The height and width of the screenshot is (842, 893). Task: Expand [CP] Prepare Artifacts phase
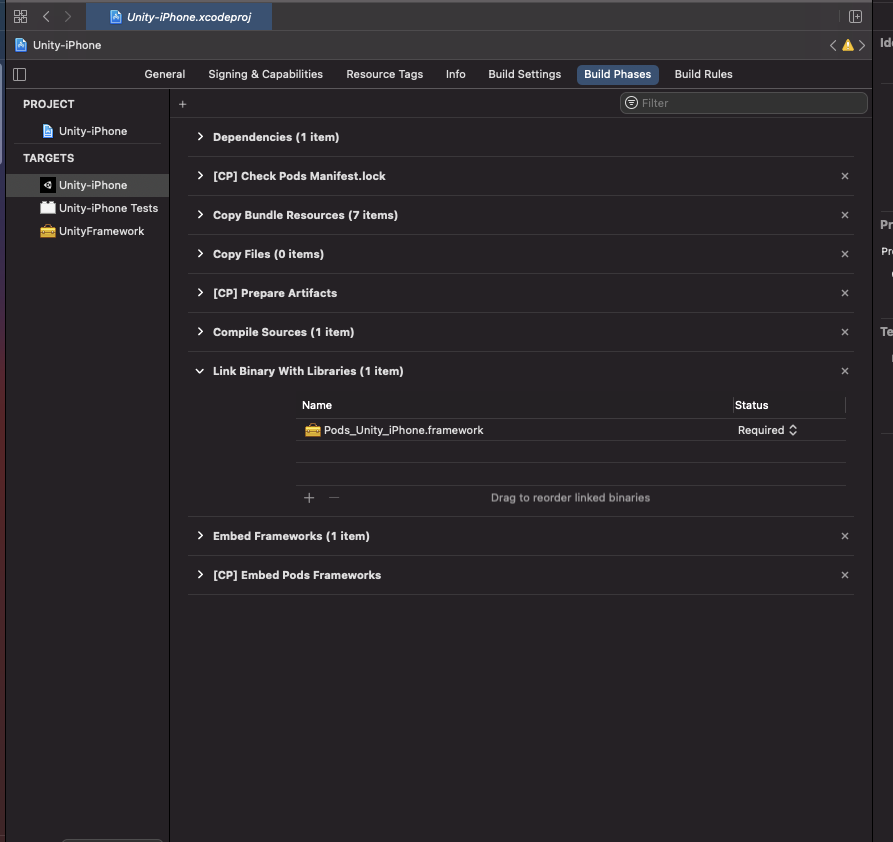coord(200,293)
